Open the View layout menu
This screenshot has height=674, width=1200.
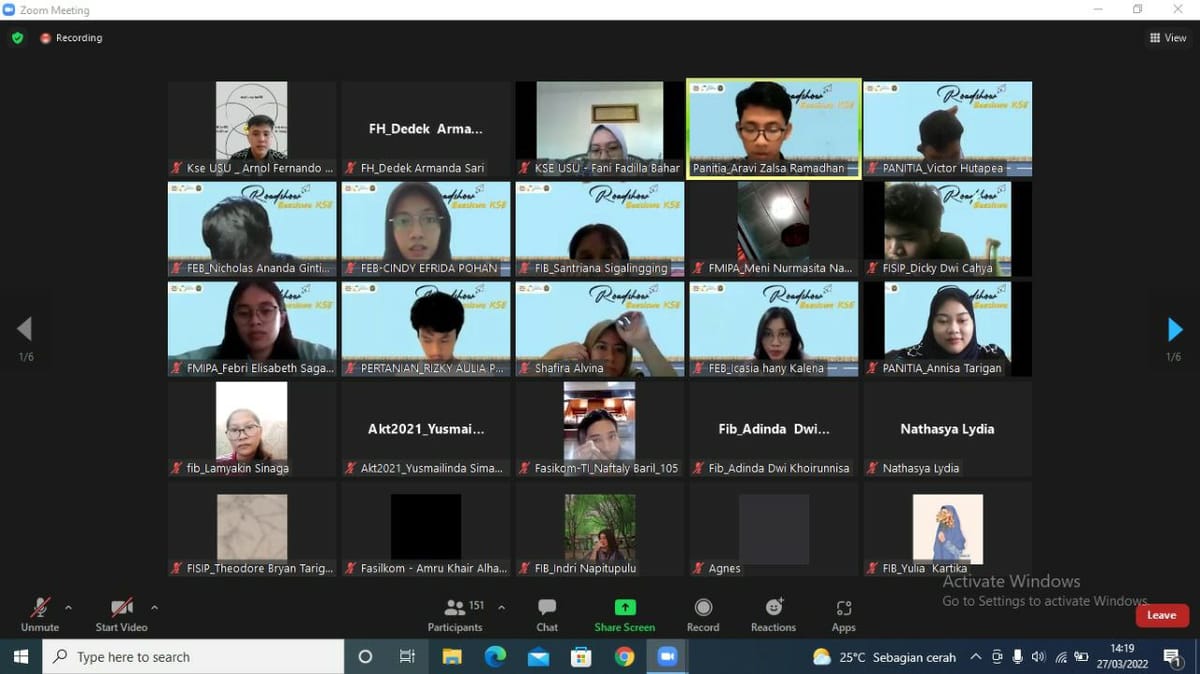pyautogui.click(x=1168, y=38)
